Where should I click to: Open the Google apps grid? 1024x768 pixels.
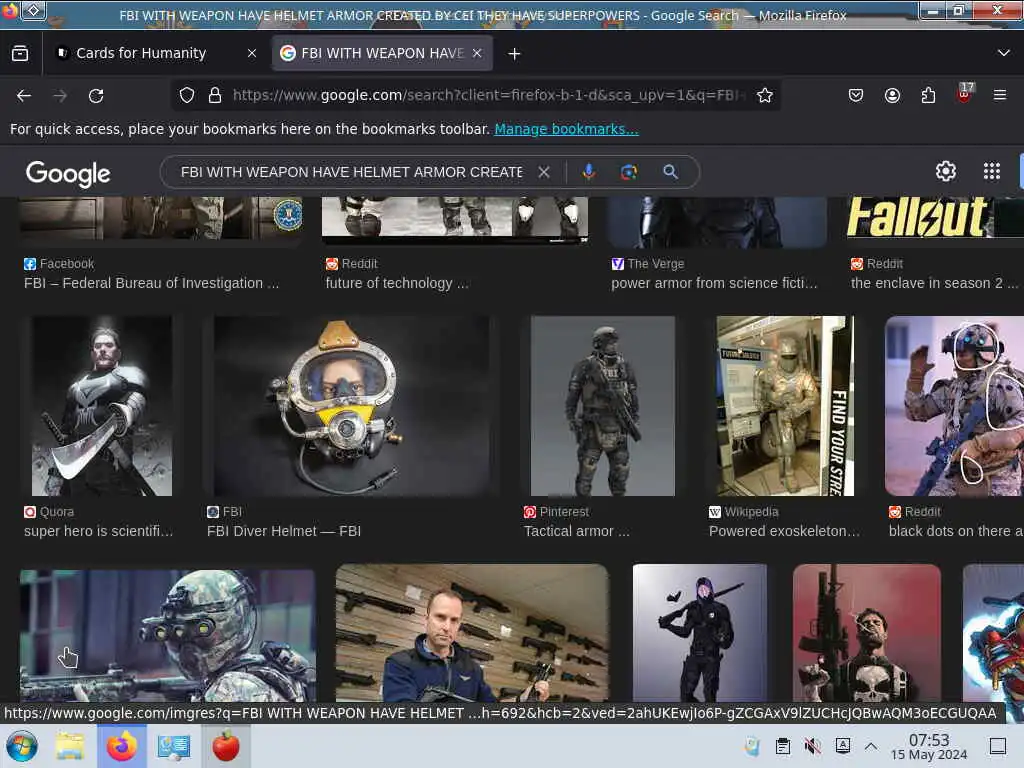pyautogui.click(x=991, y=171)
